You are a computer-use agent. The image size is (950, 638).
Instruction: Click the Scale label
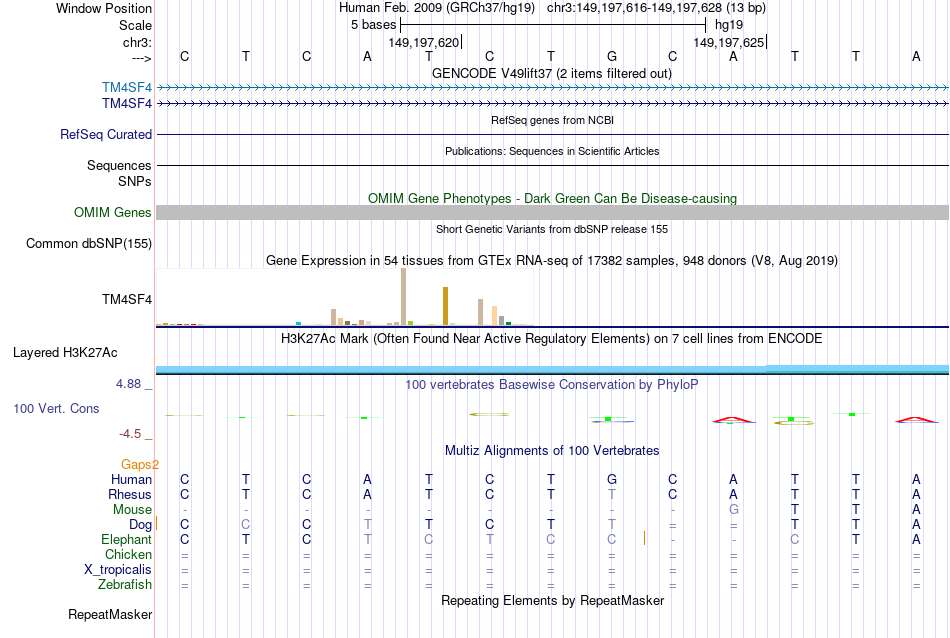(x=135, y=25)
